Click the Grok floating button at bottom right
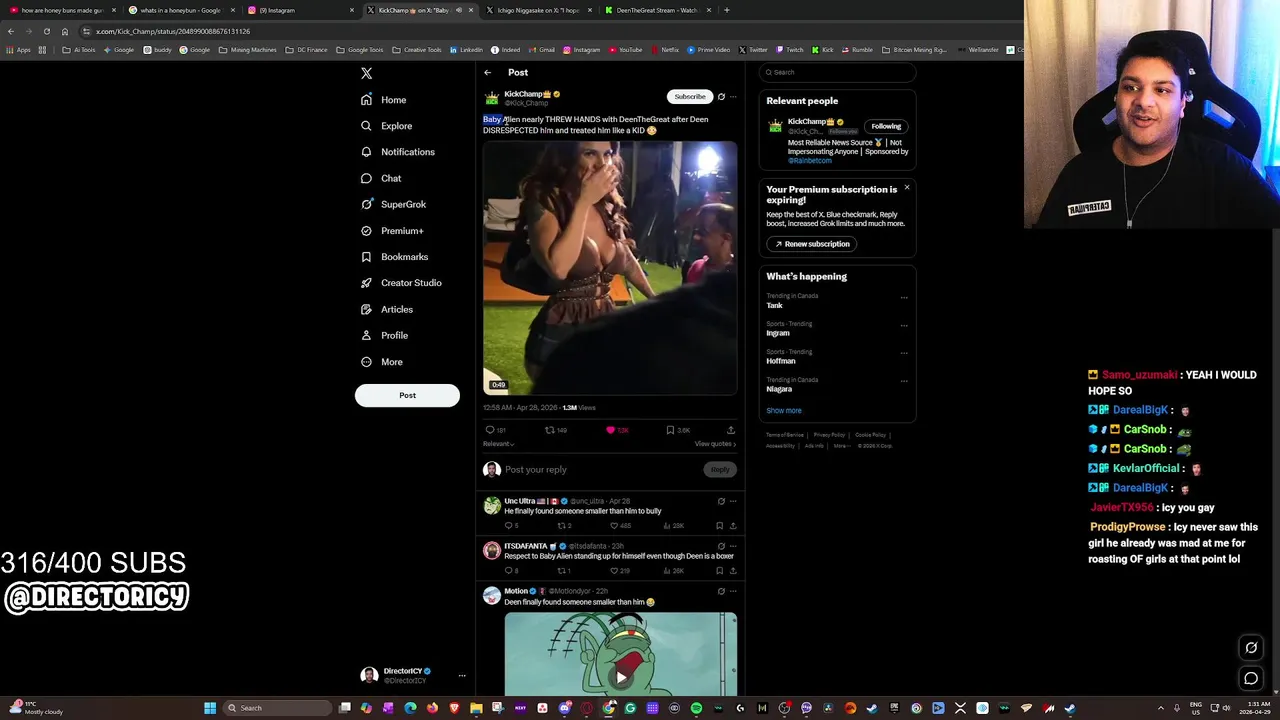Image resolution: width=1280 pixels, height=720 pixels. (x=1250, y=648)
